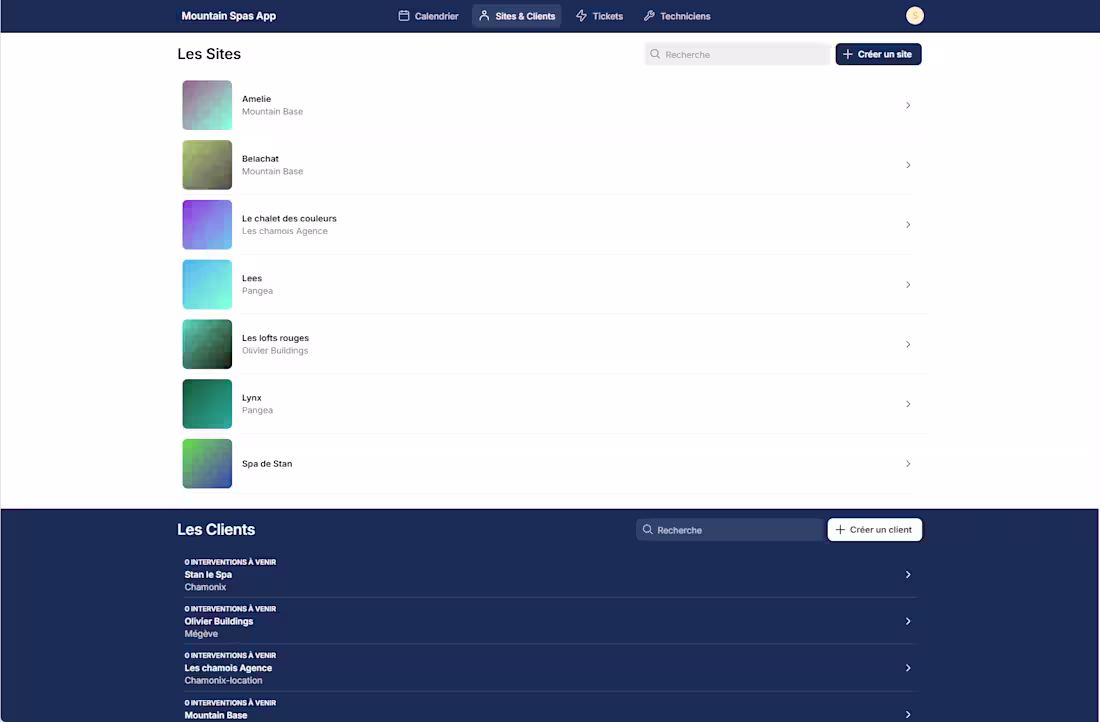
Task: Click the Tickets lightning icon
Action: tap(581, 15)
